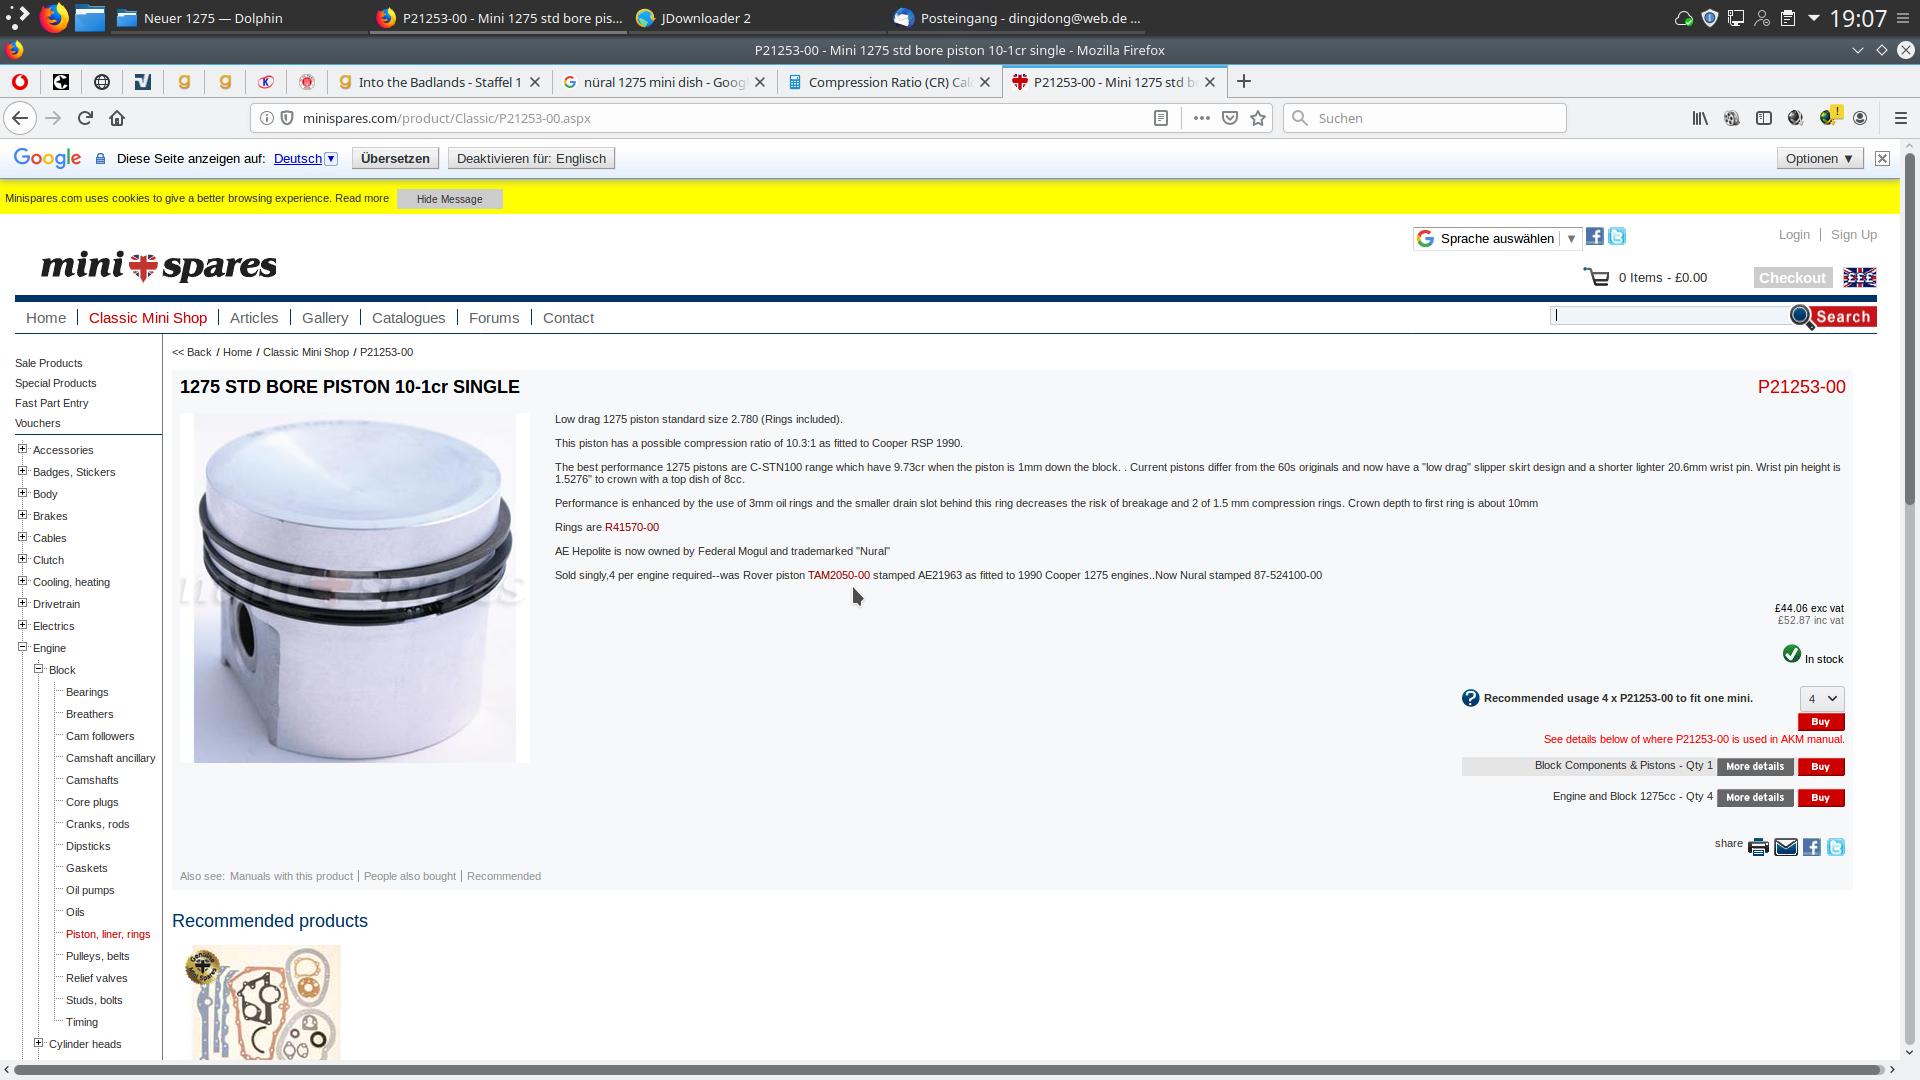Click the printer share icon
The width and height of the screenshot is (1920, 1080).
point(1758,848)
